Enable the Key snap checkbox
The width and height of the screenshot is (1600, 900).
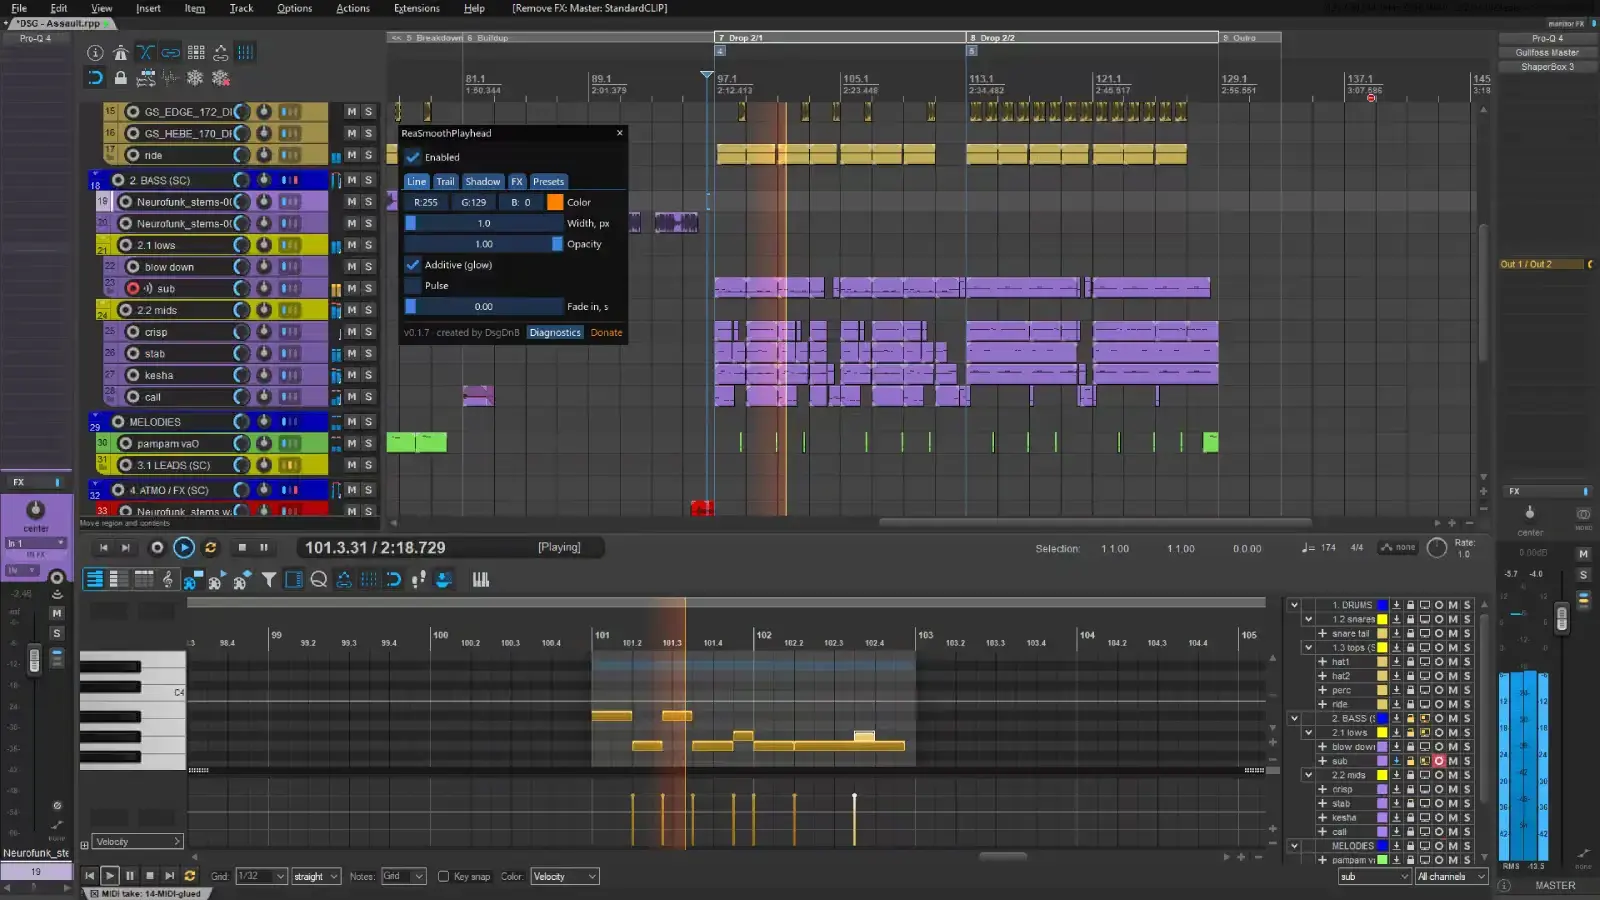443,877
